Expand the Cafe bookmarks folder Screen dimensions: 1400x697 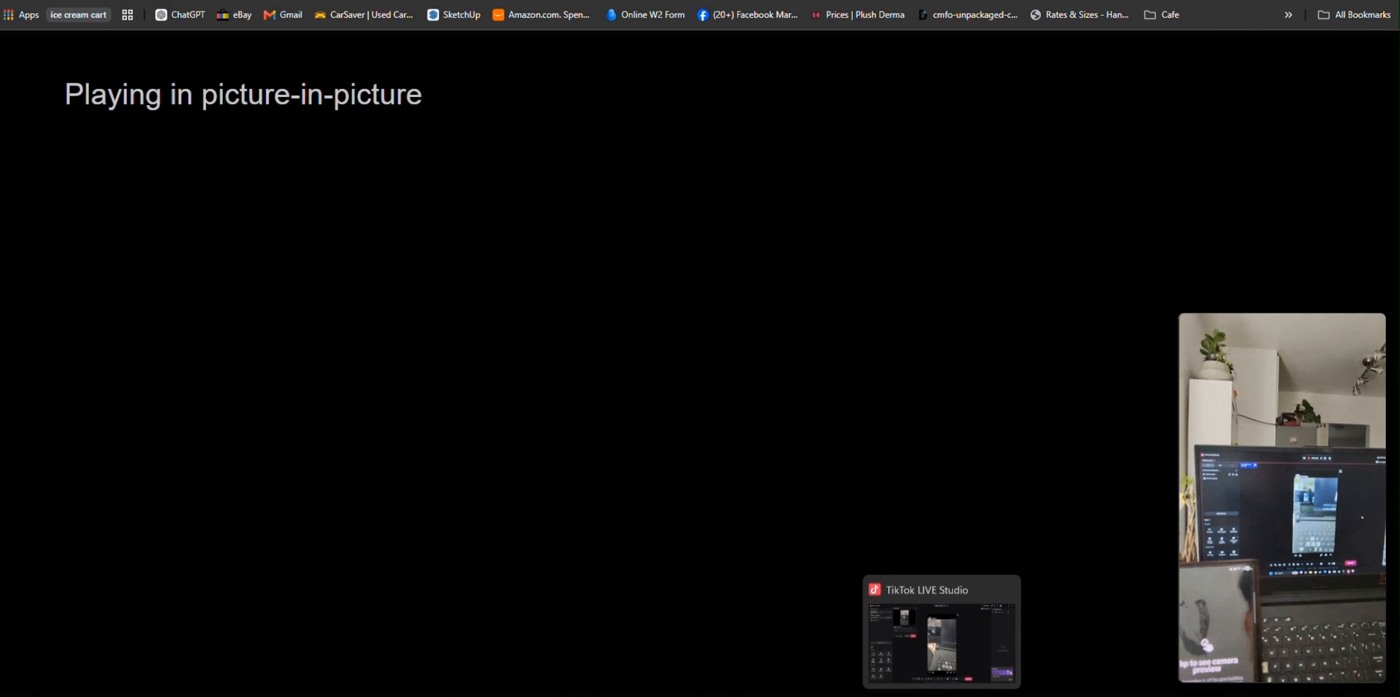coord(1162,15)
